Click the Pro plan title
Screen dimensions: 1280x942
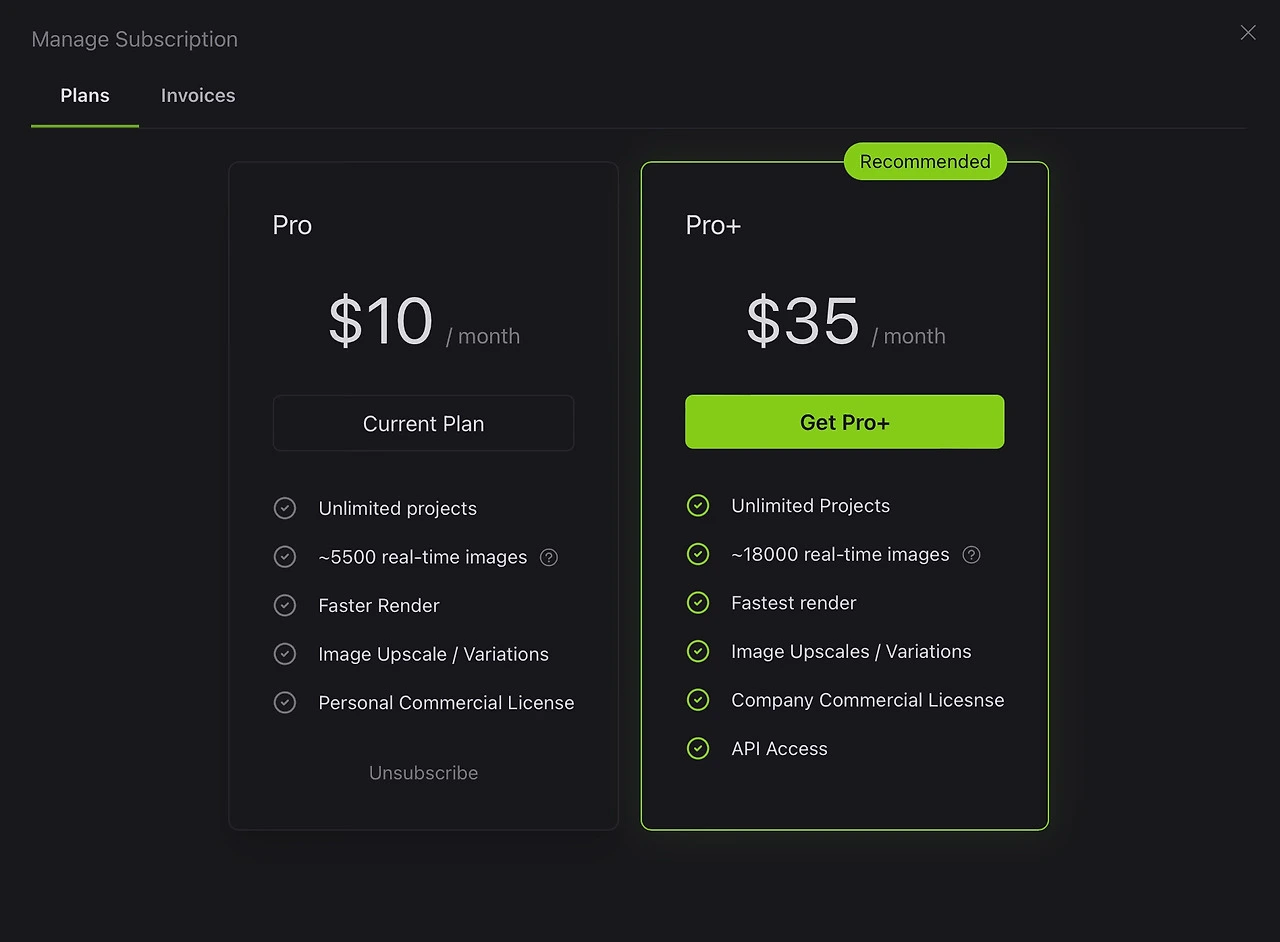292,225
